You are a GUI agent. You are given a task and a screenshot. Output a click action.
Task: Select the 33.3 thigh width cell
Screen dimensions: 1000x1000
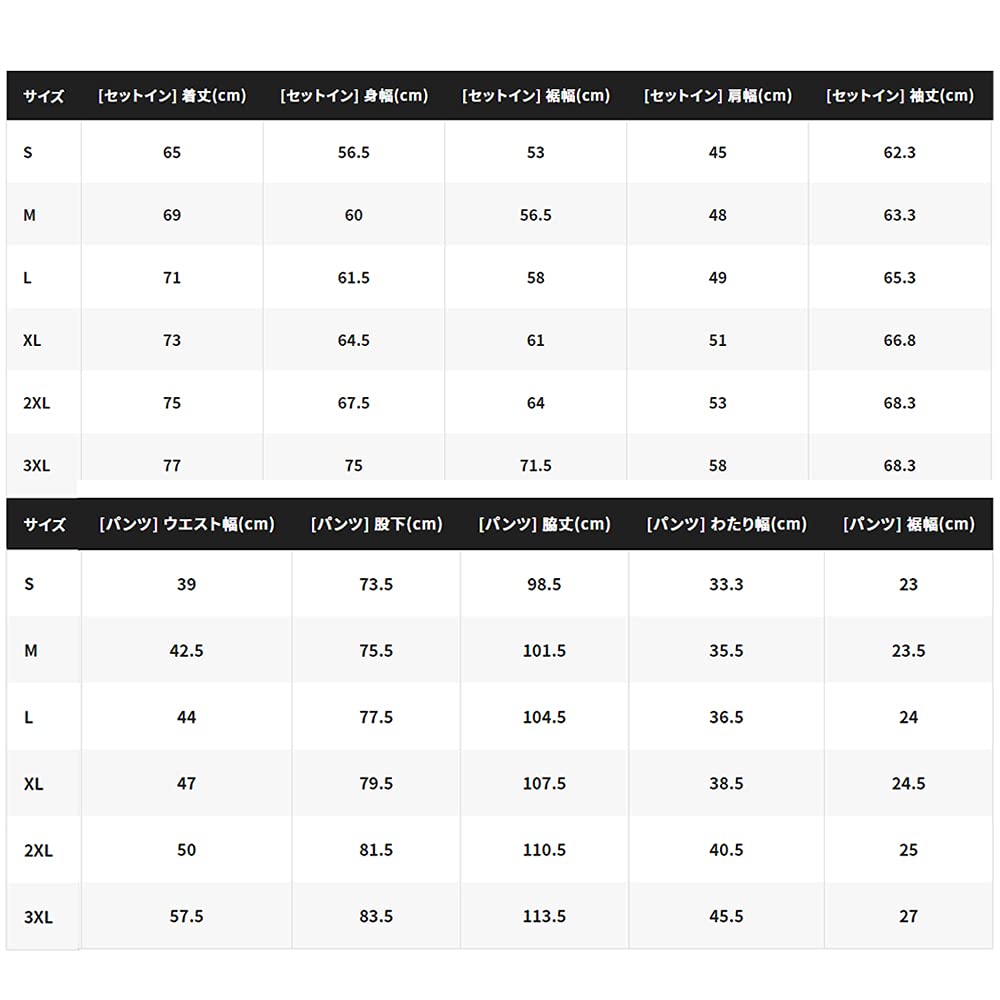726,584
